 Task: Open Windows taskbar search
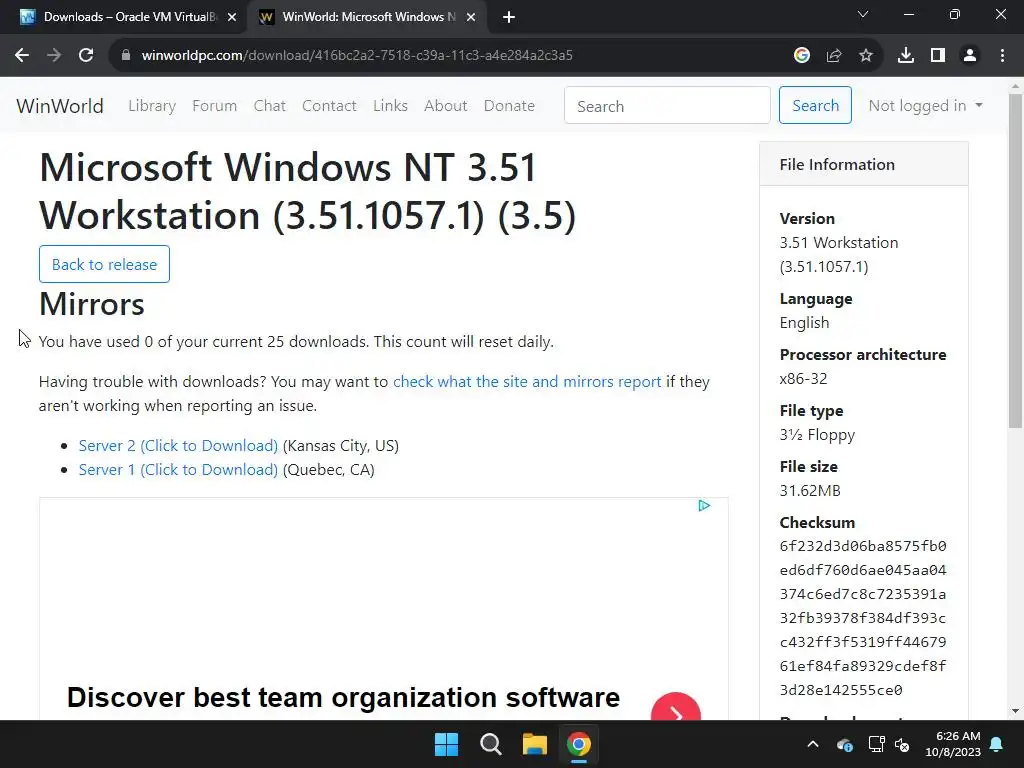(490, 744)
